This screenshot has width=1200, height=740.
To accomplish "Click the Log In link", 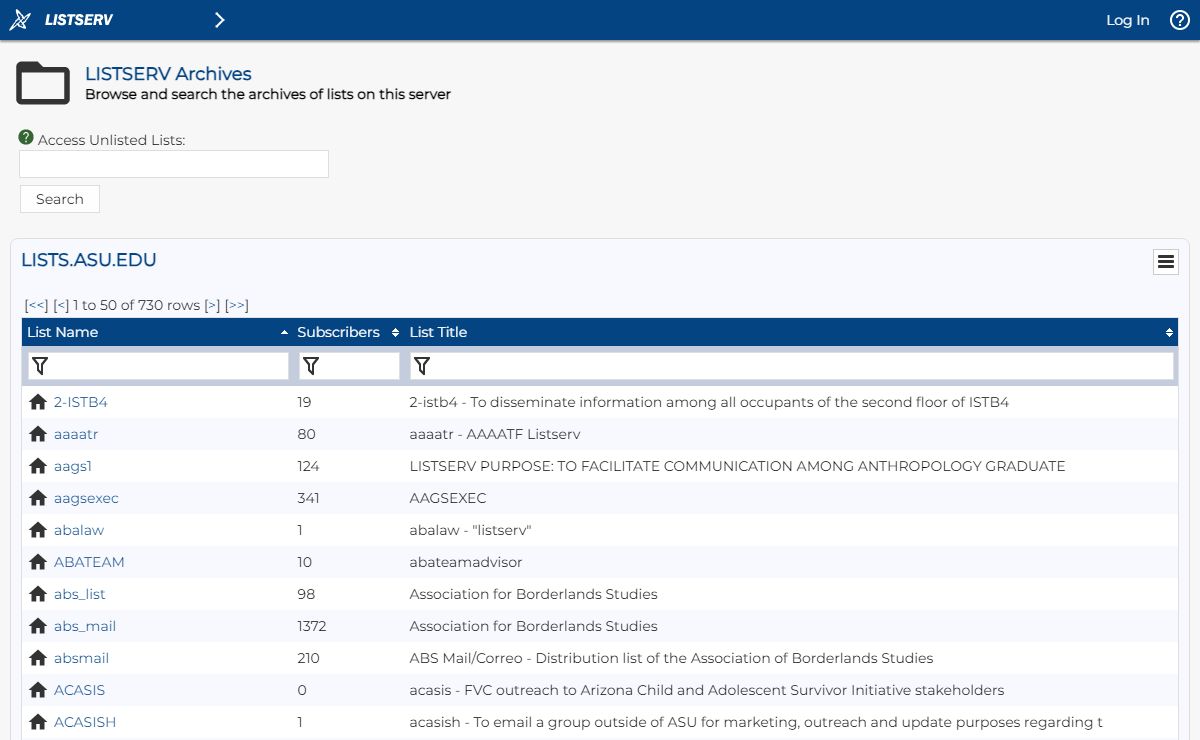I will (x=1128, y=20).
